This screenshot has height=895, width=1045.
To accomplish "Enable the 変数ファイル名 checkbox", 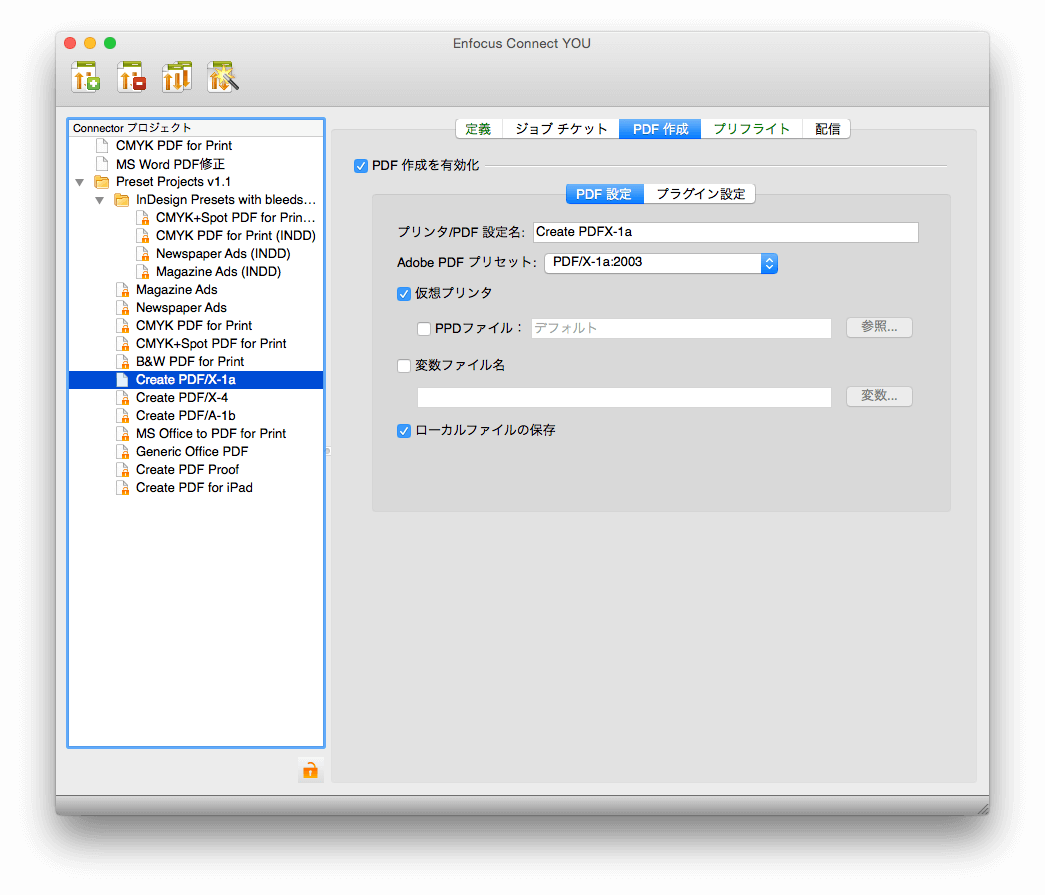I will click(404, 366).
